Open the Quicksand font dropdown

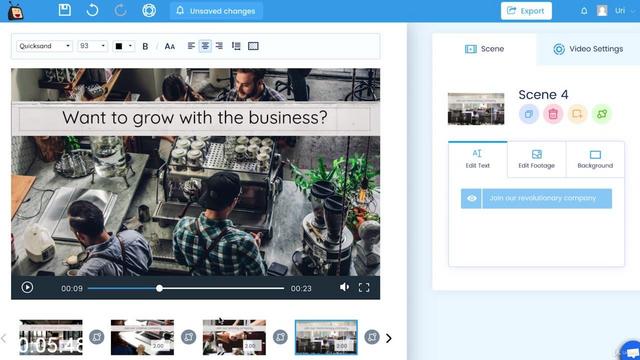click(x=44, y=46)
